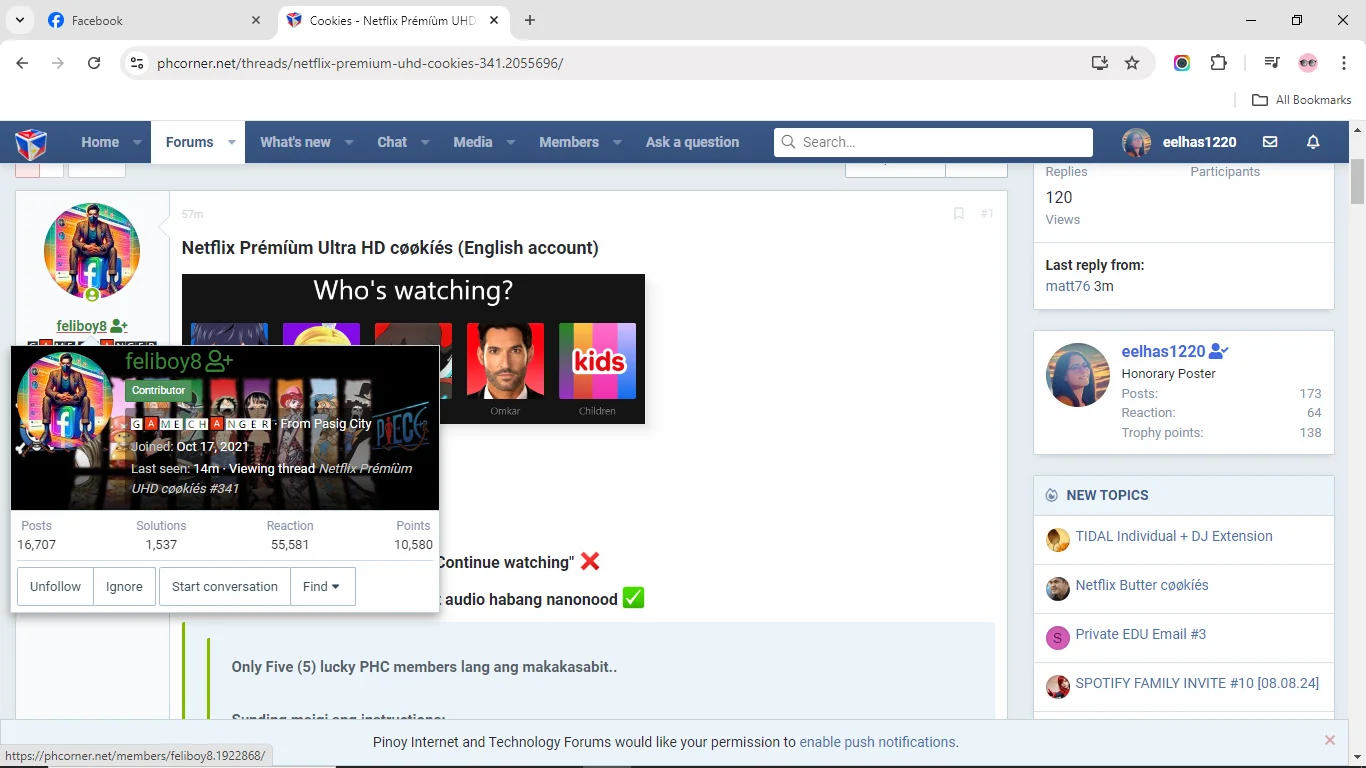
Task: Reload the page
Action: coord(94,63)
